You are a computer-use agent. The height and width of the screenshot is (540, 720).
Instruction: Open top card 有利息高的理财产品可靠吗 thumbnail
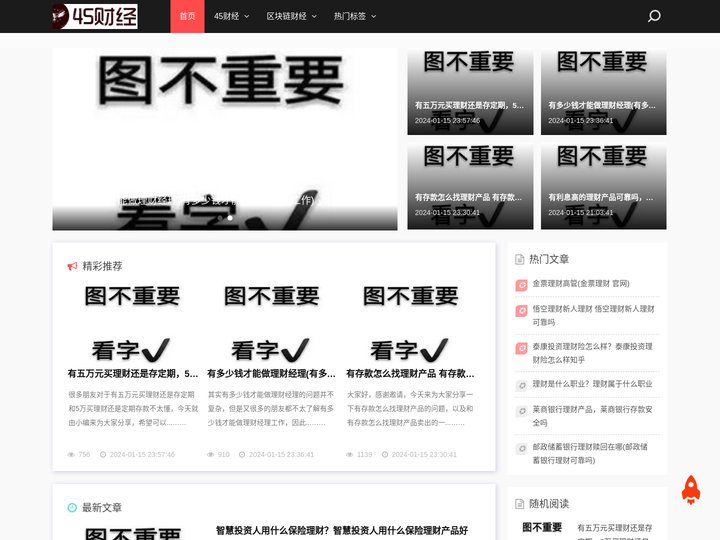pos(603,186)
